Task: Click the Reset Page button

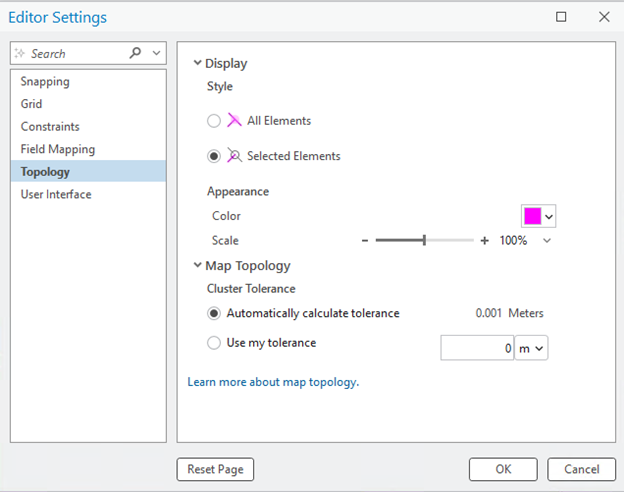Action: point(215,469)
